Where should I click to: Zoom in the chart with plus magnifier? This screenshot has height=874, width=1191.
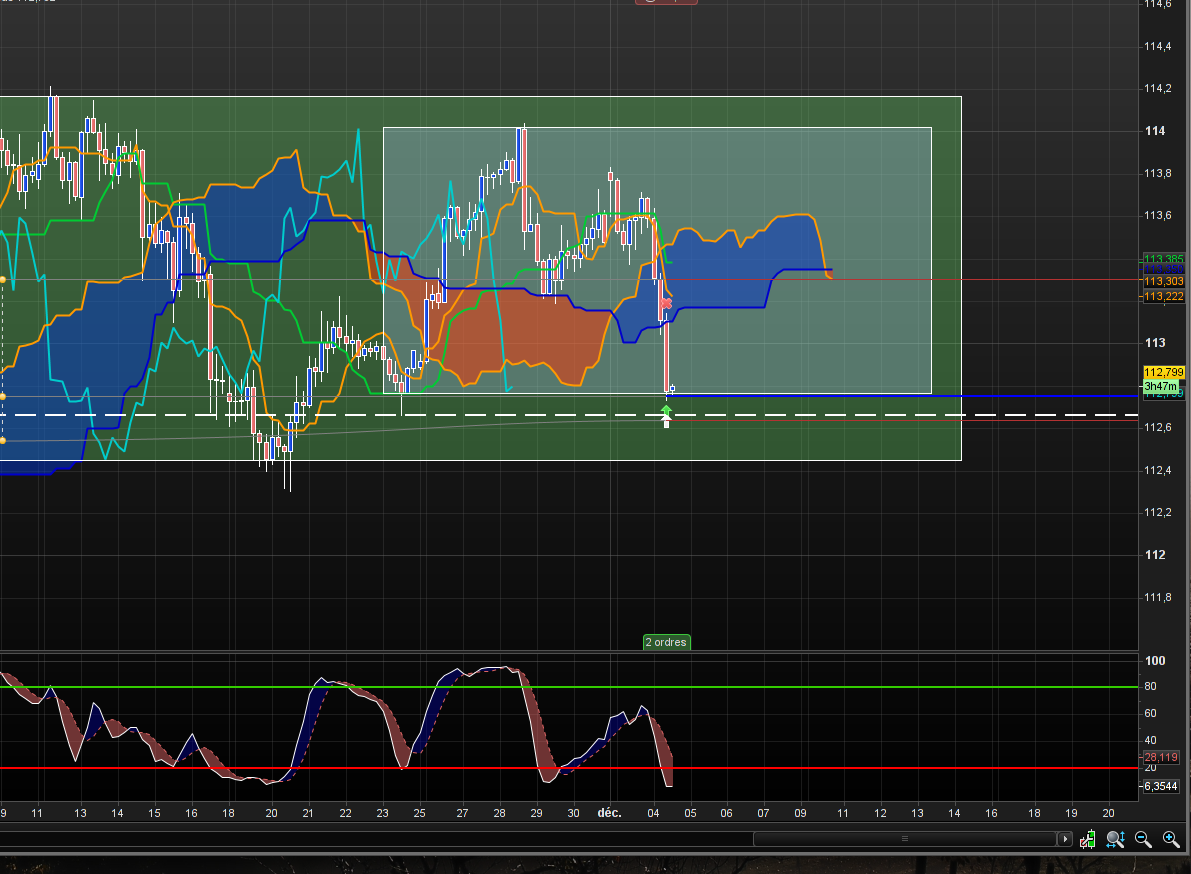pos(1171,839)
